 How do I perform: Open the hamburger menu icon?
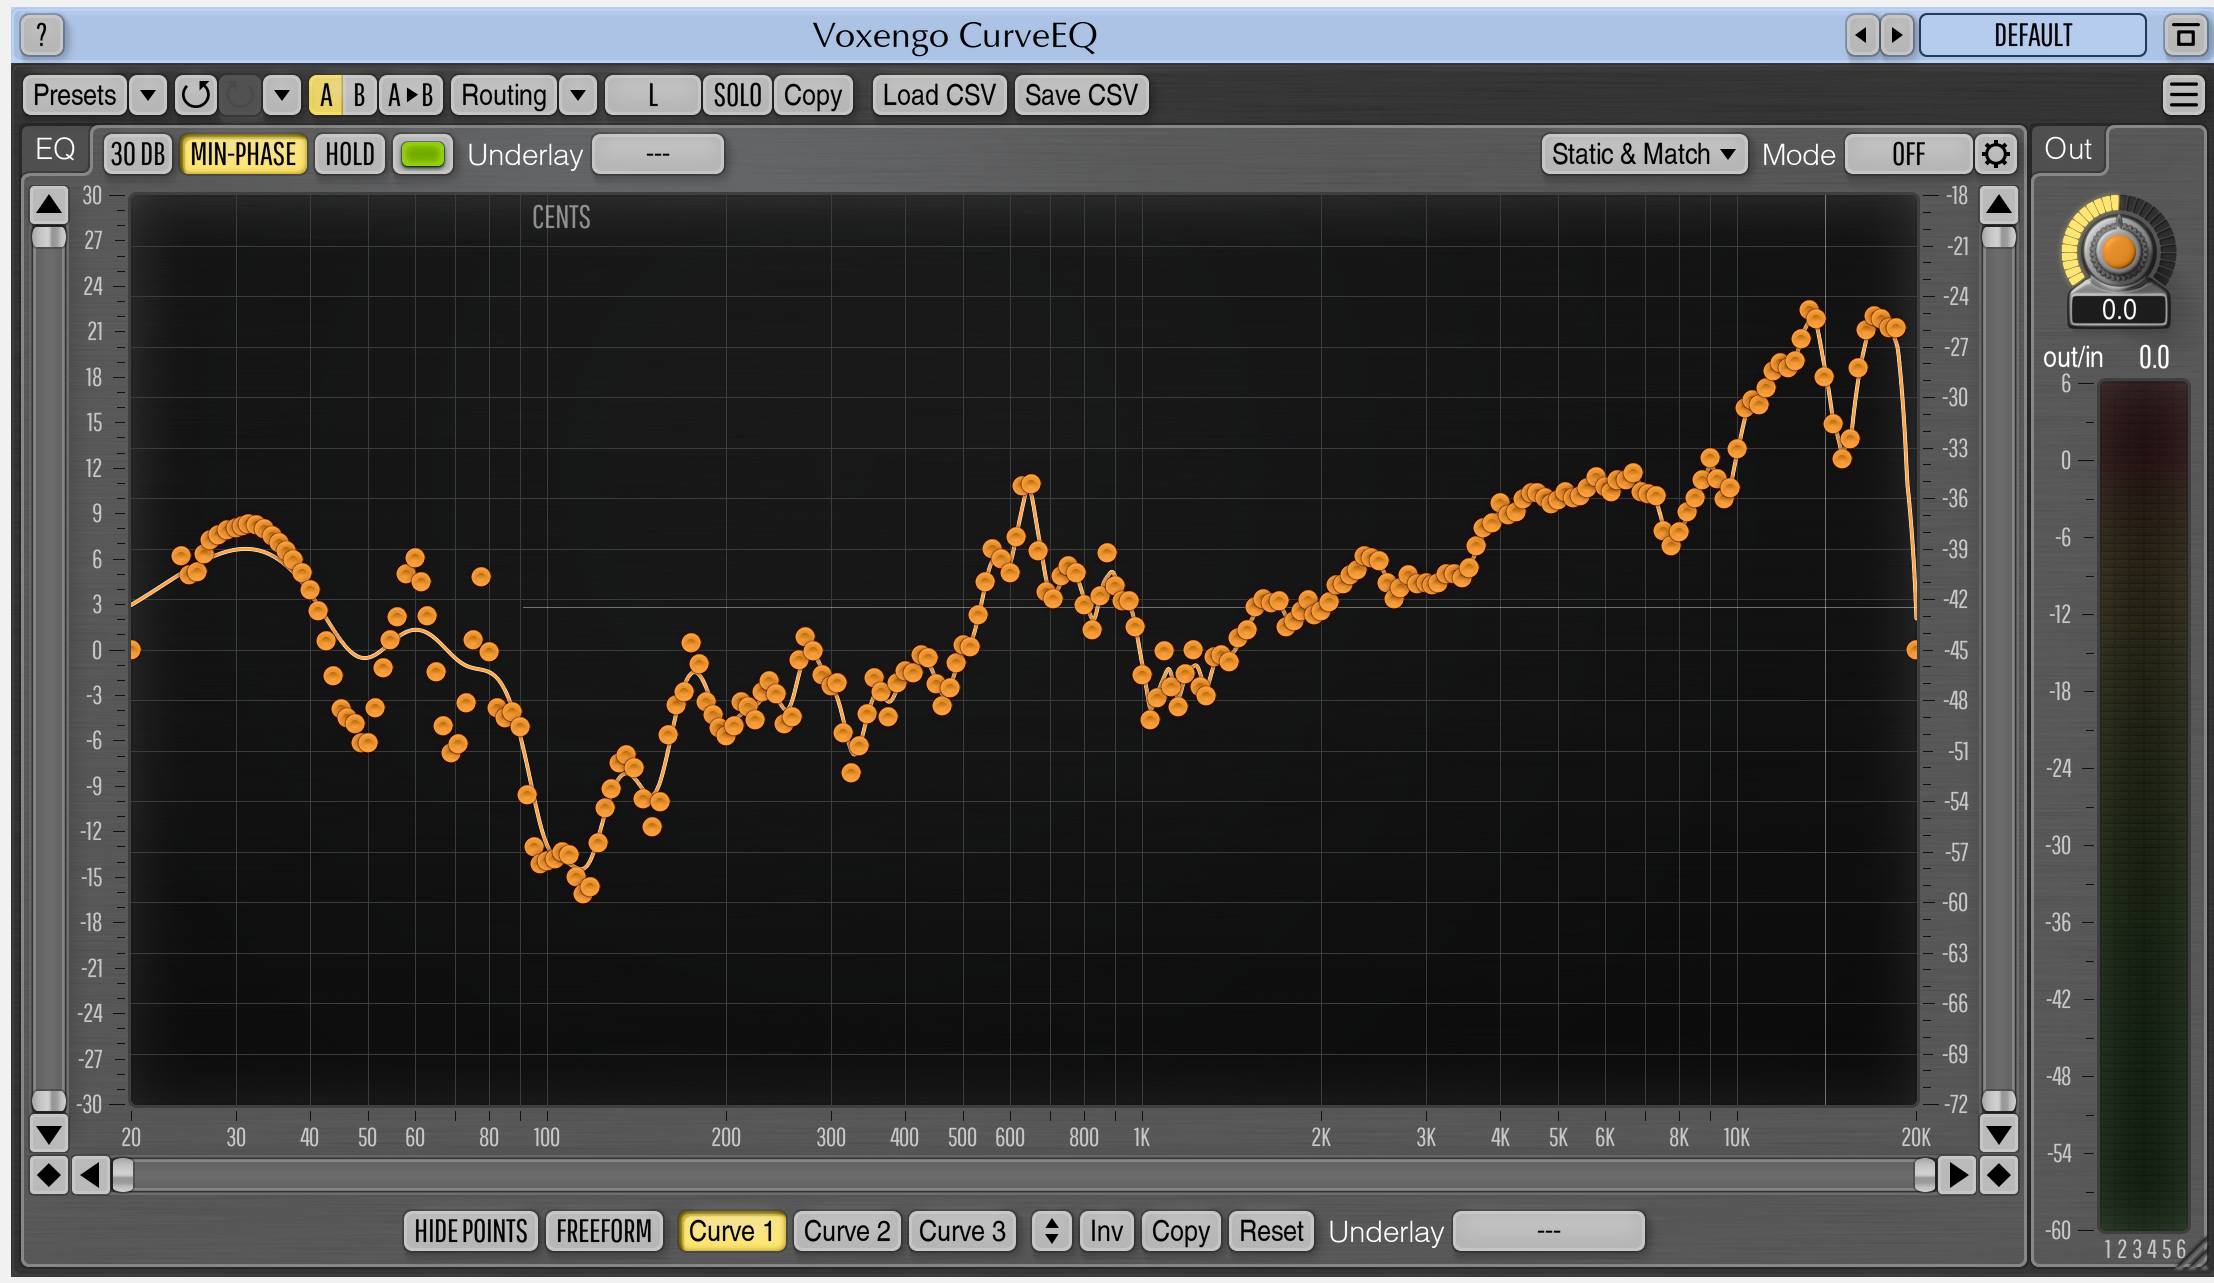(2183, 95)
